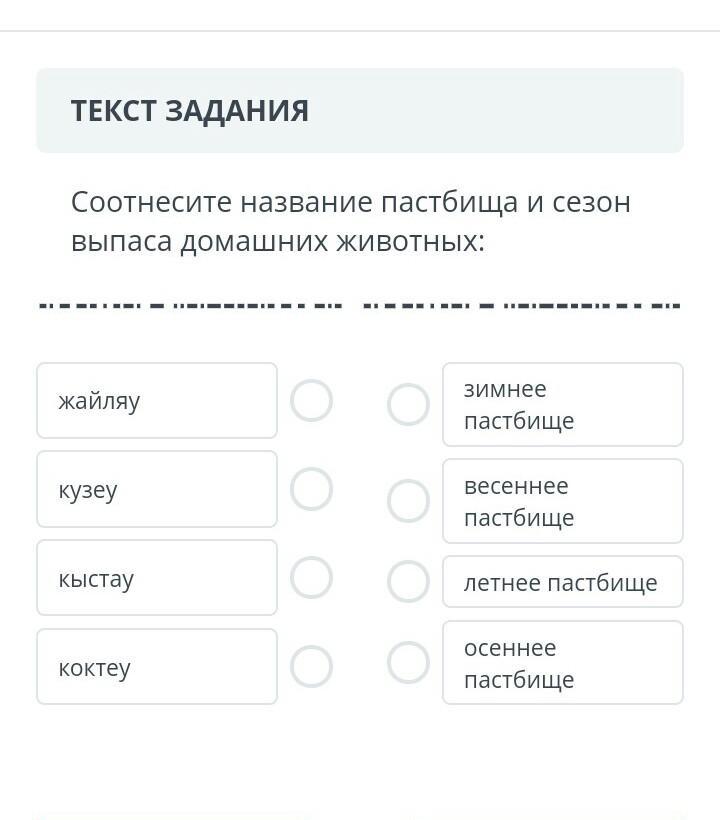Click the right dashed separator line
The image size is (720, 820).
click(x=522, y=305)
